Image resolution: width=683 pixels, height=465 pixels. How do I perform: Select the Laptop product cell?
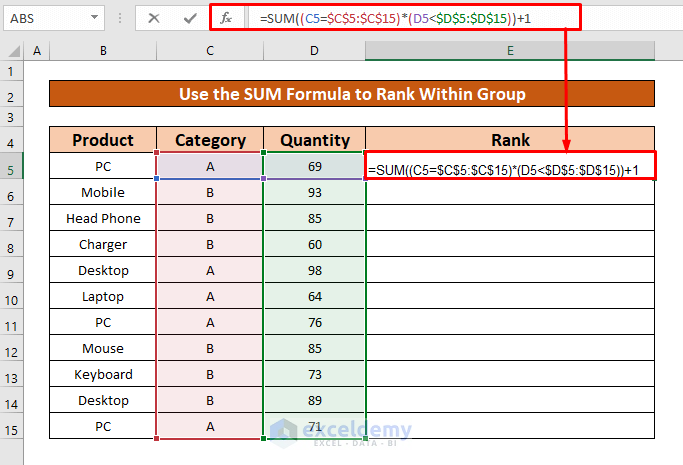(103, 296)
